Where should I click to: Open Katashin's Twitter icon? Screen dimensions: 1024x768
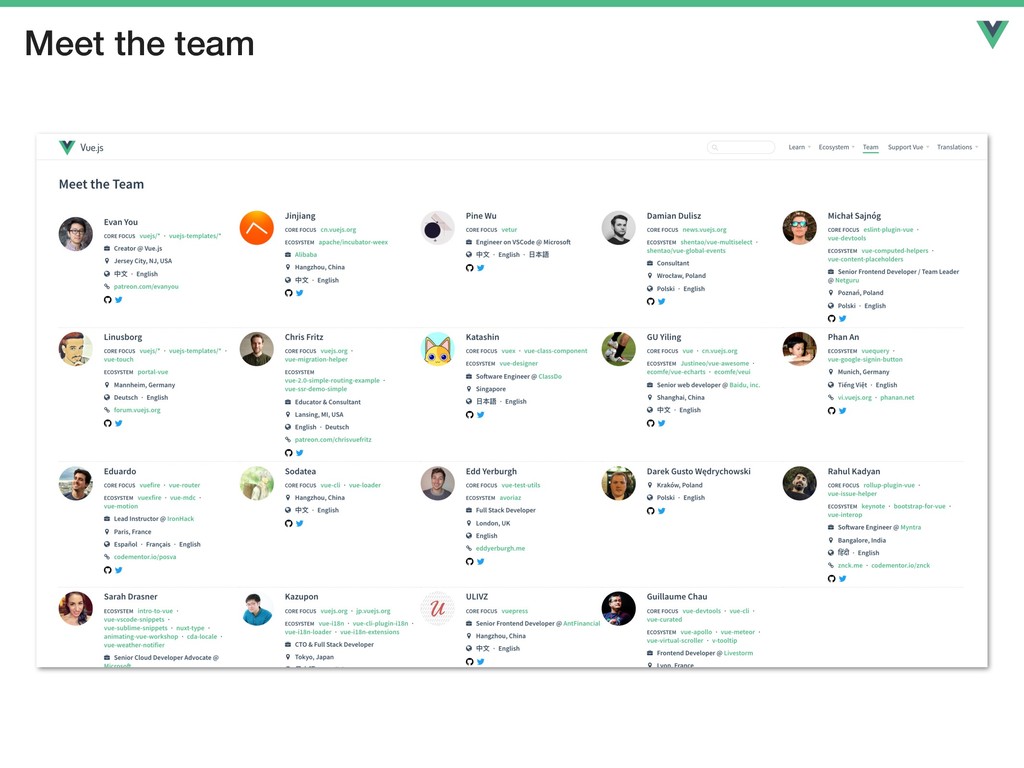[x=481, y=415]
